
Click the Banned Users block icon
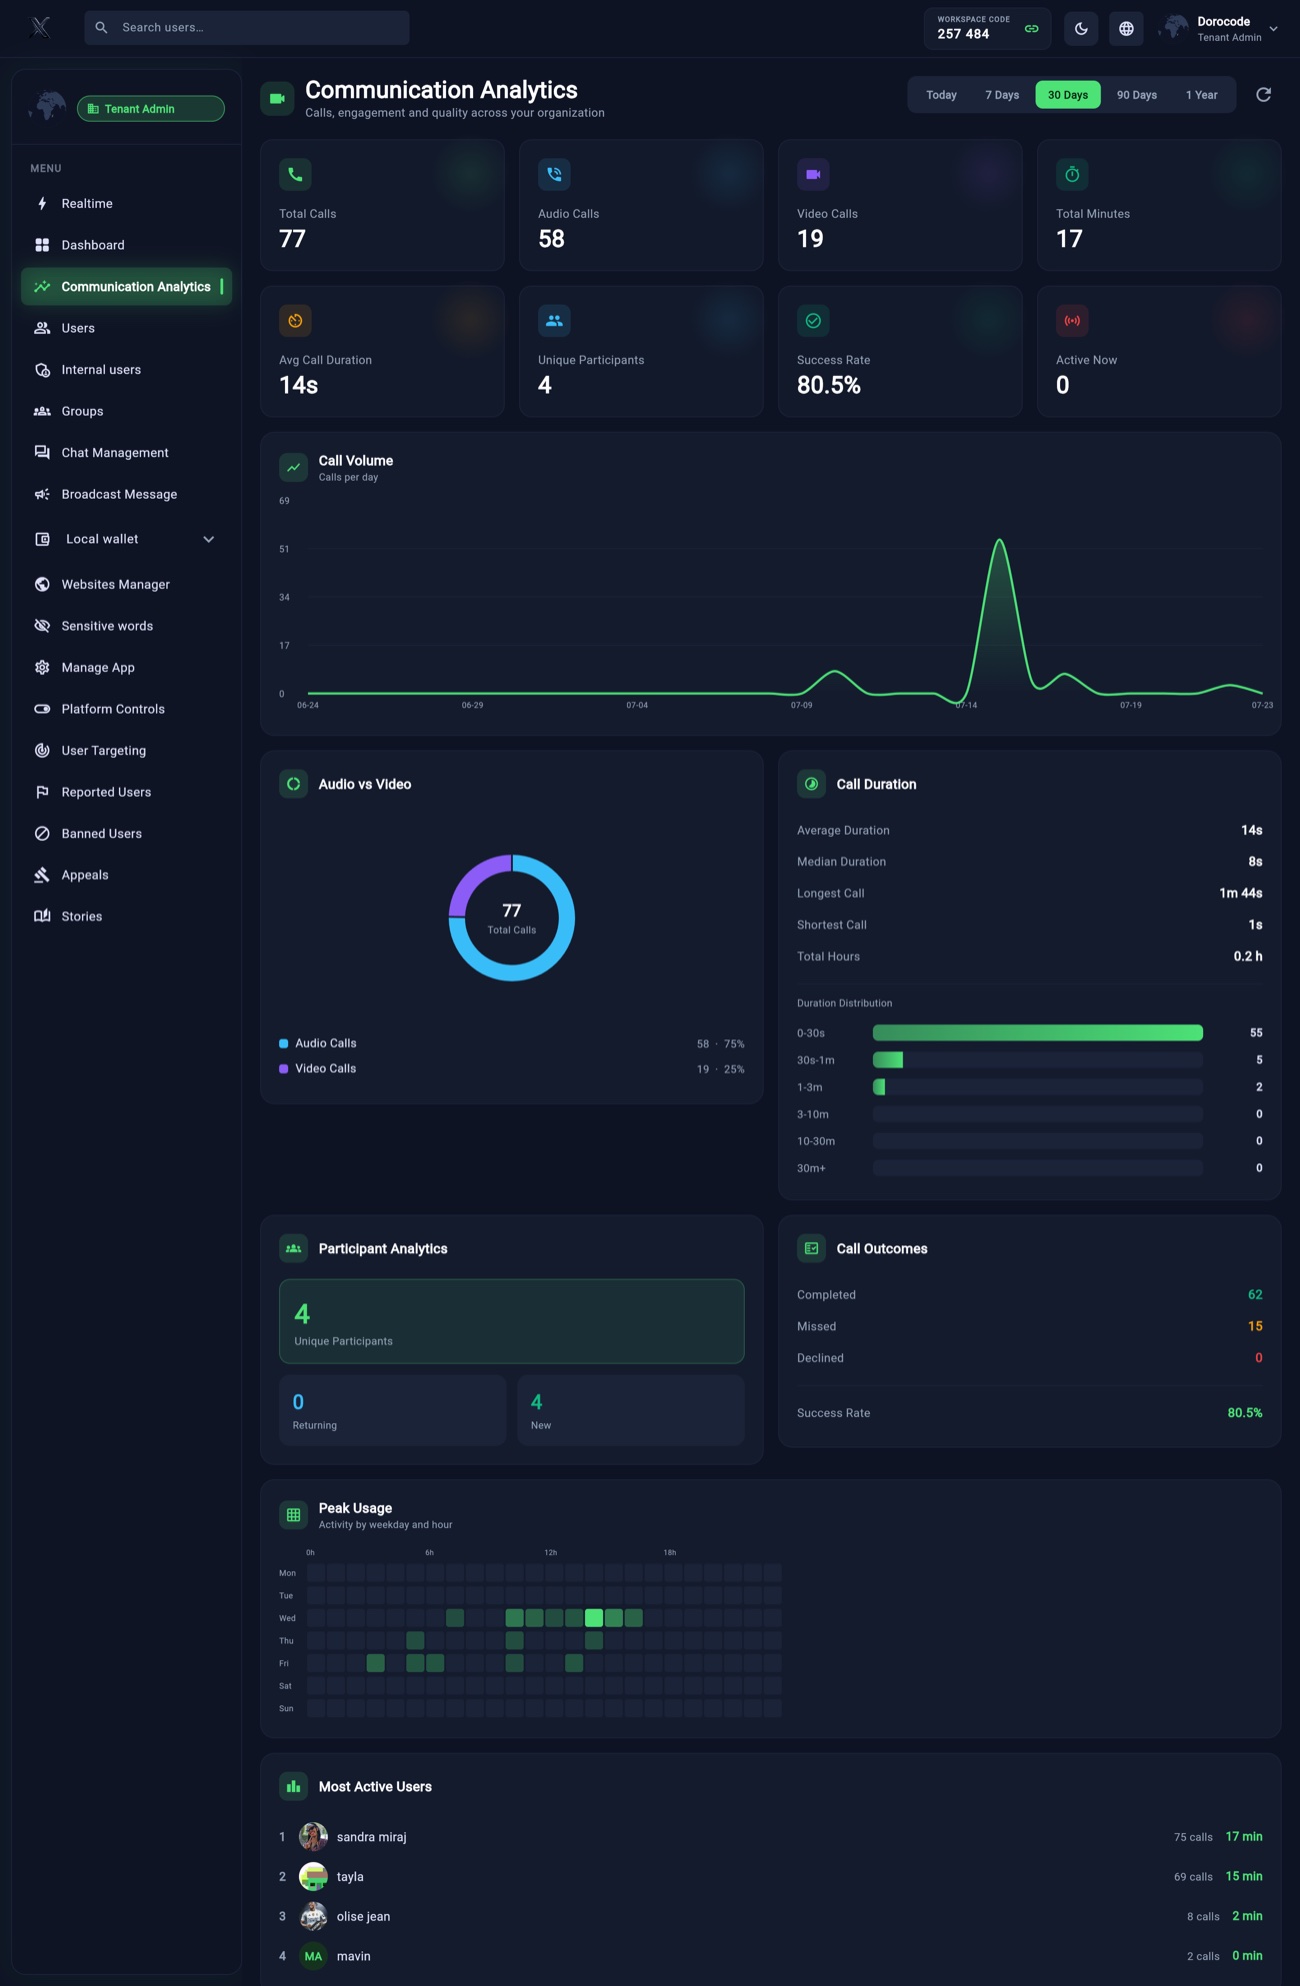[42, 833]
